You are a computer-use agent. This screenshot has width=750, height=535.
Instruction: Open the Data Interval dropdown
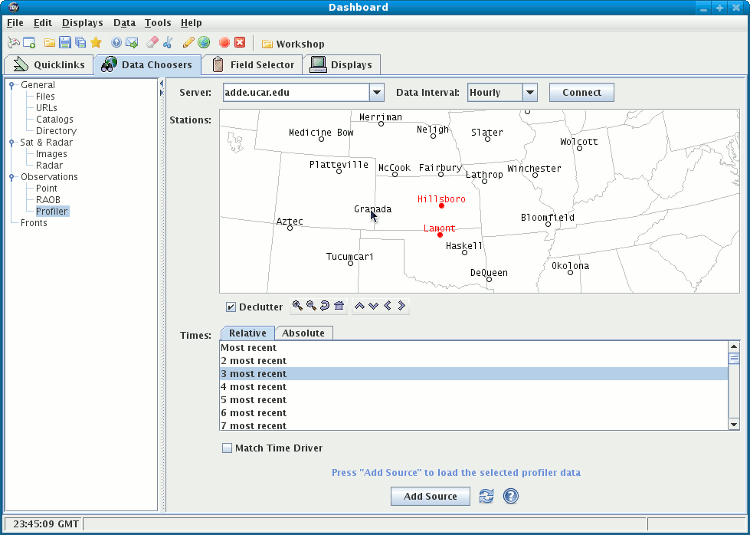pyautogui.click(x=529, y=92)
